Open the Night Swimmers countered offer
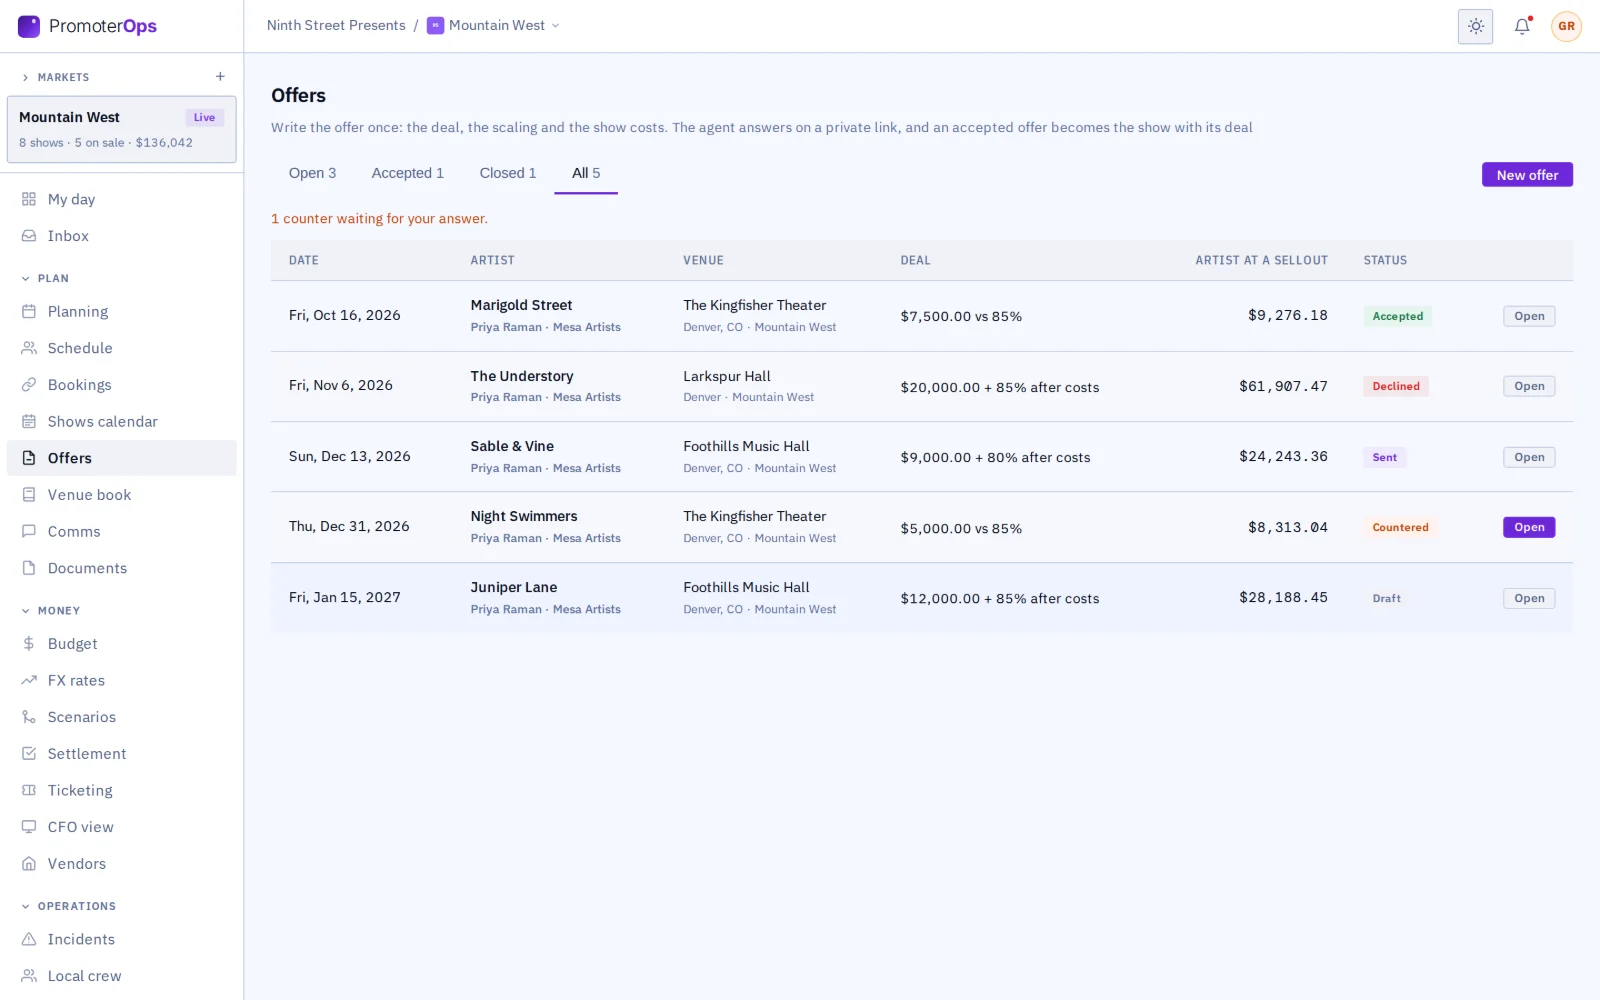Screen dimensions: 1600x1000 pos(1529,527)
